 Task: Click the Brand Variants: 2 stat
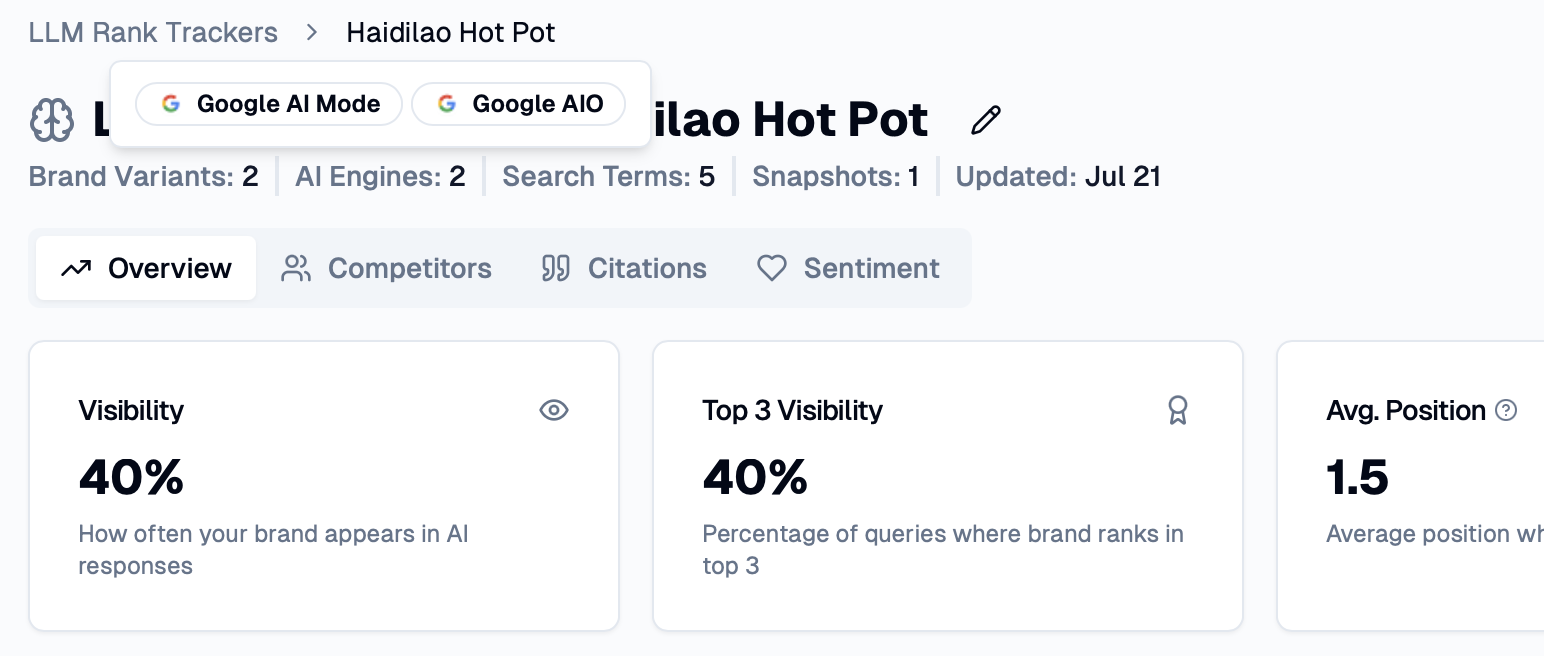pyautogui.click(x=143, y=177)
